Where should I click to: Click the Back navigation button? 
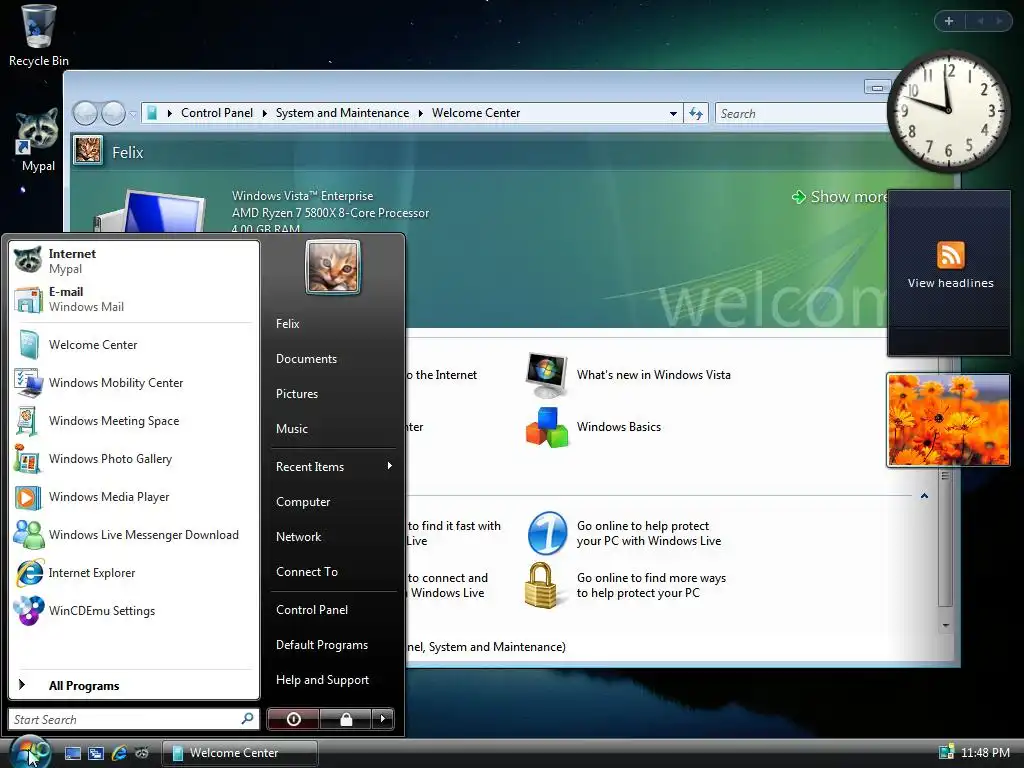[85, 114]
